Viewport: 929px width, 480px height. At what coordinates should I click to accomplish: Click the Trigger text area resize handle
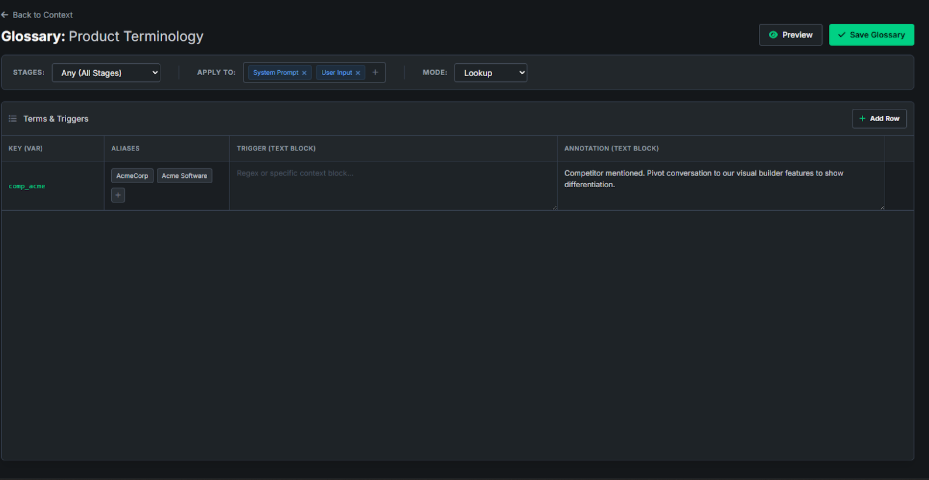coord(553,206)
